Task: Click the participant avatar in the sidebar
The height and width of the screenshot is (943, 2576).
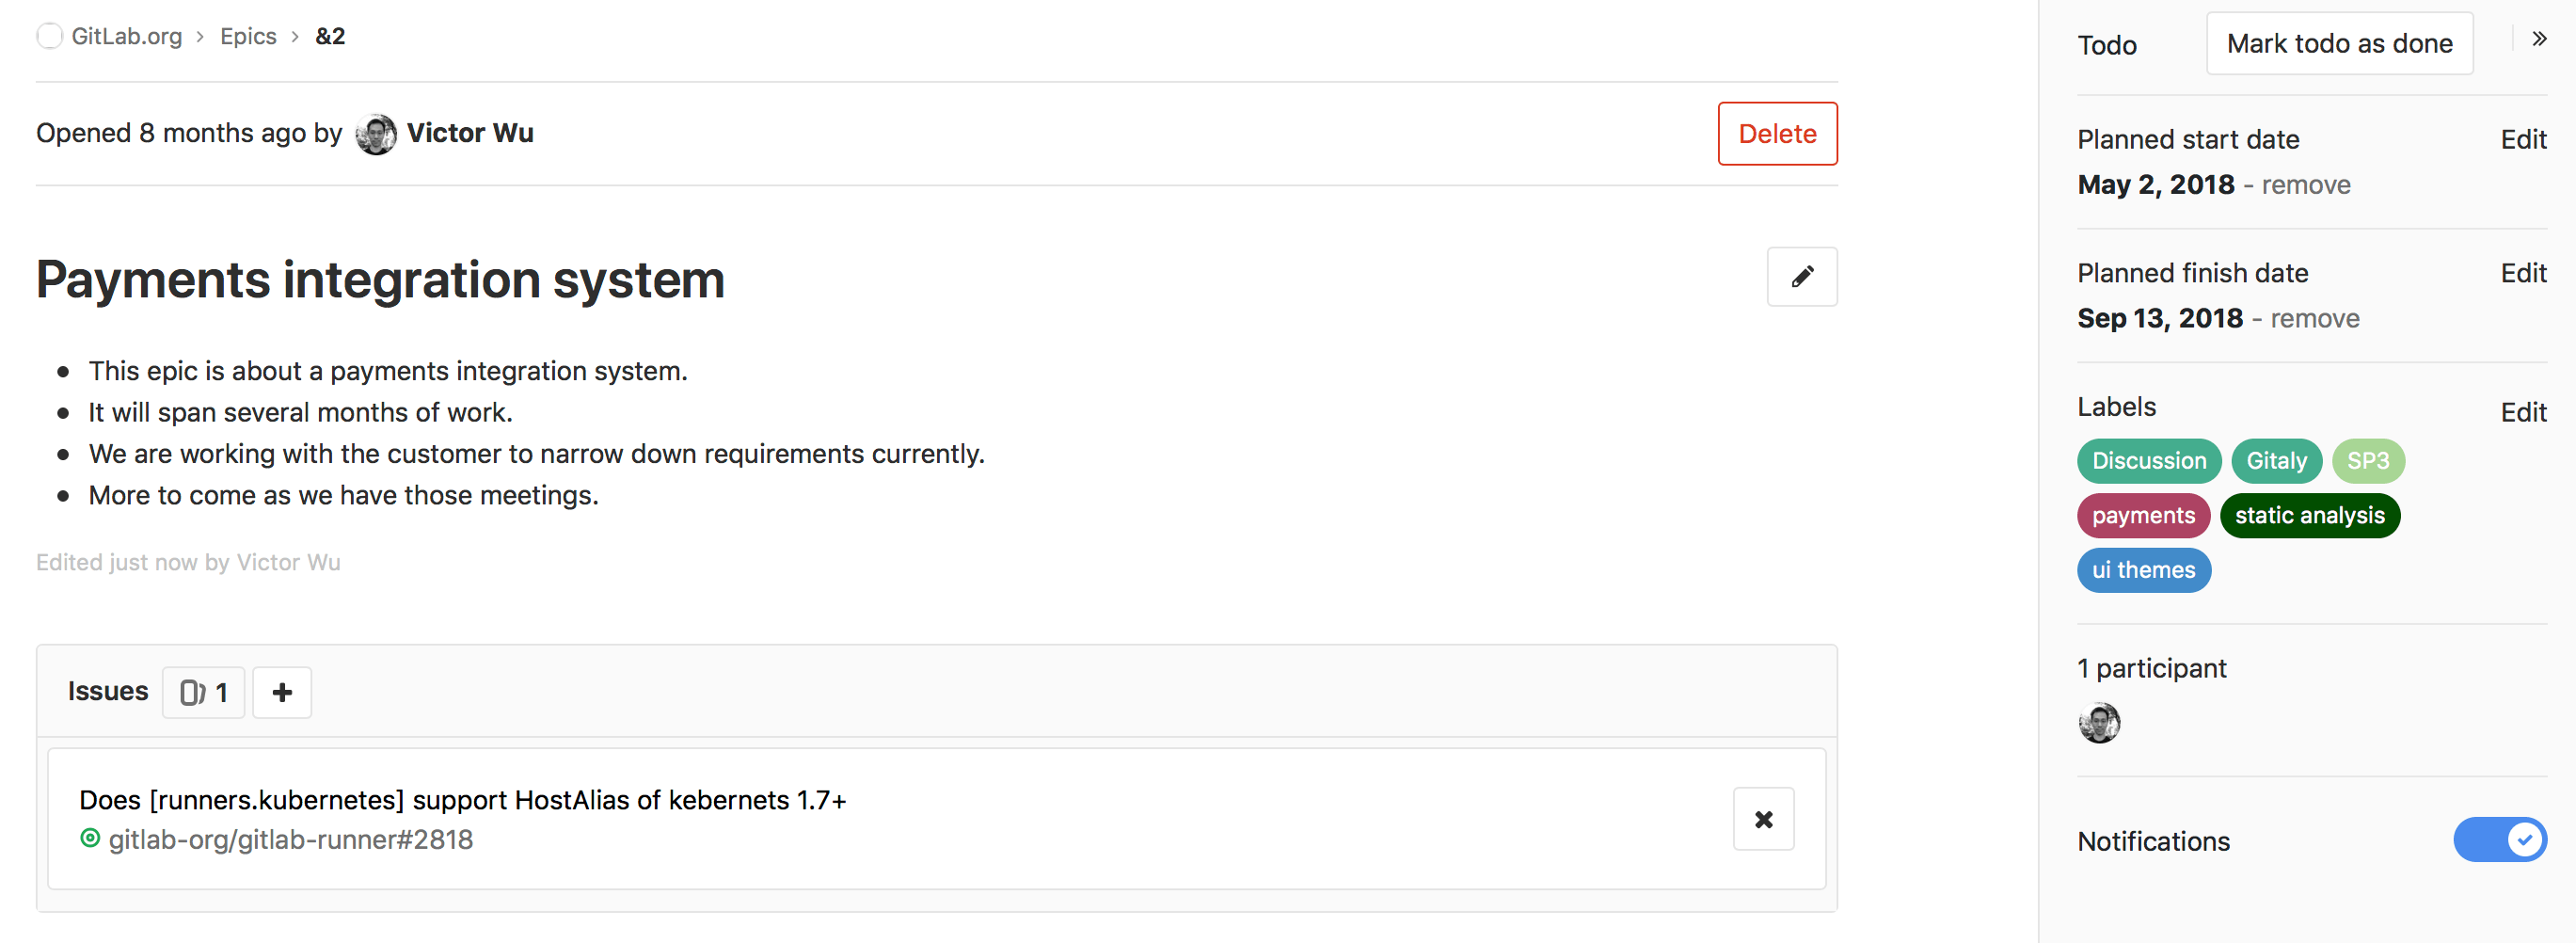Action: (x=2099, y=723)
